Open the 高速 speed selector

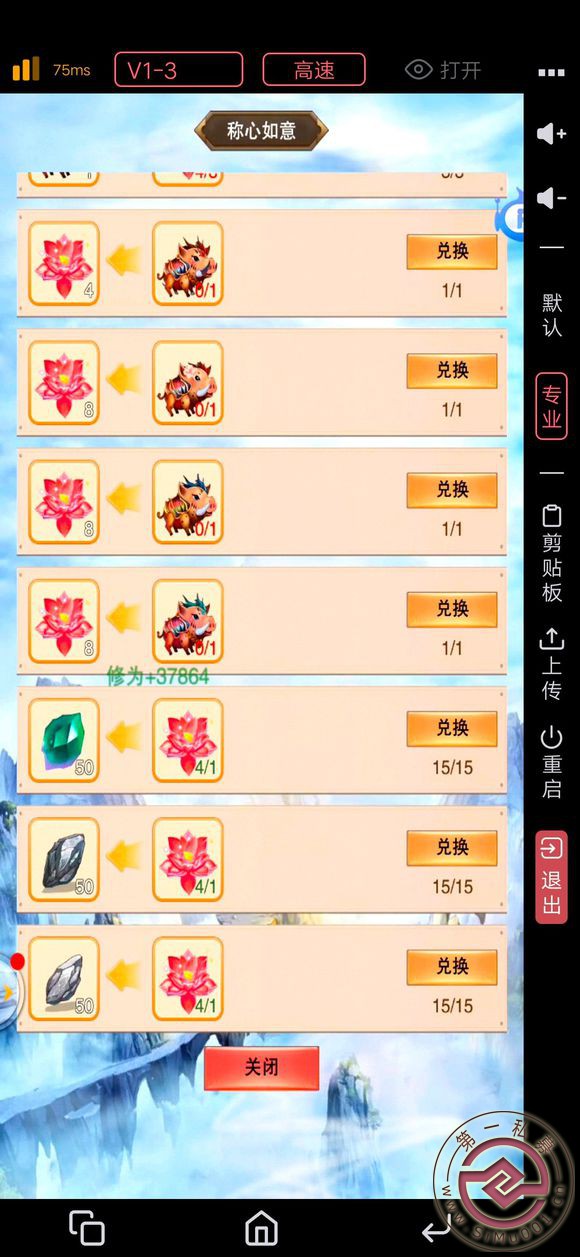tap(314, 70)
